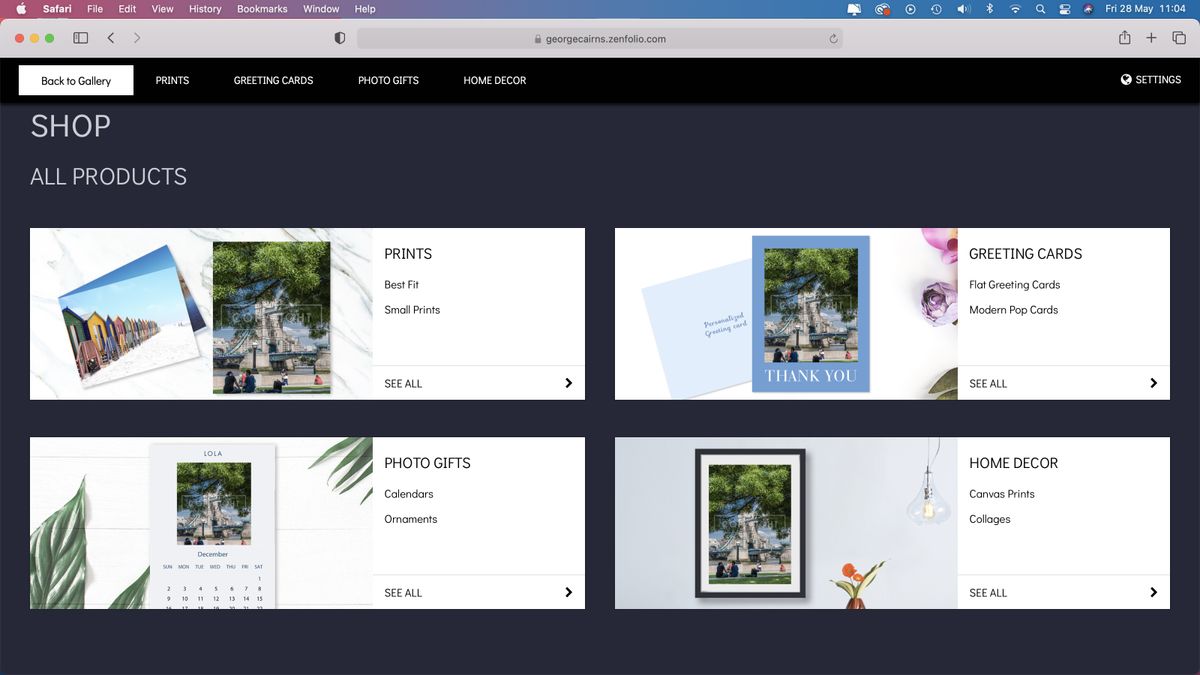Image resolution: width=1200 pixels, height=675 pixels.
Task: Expand SEE ALL chevron under PRINTS
Action: coord(568,383)
